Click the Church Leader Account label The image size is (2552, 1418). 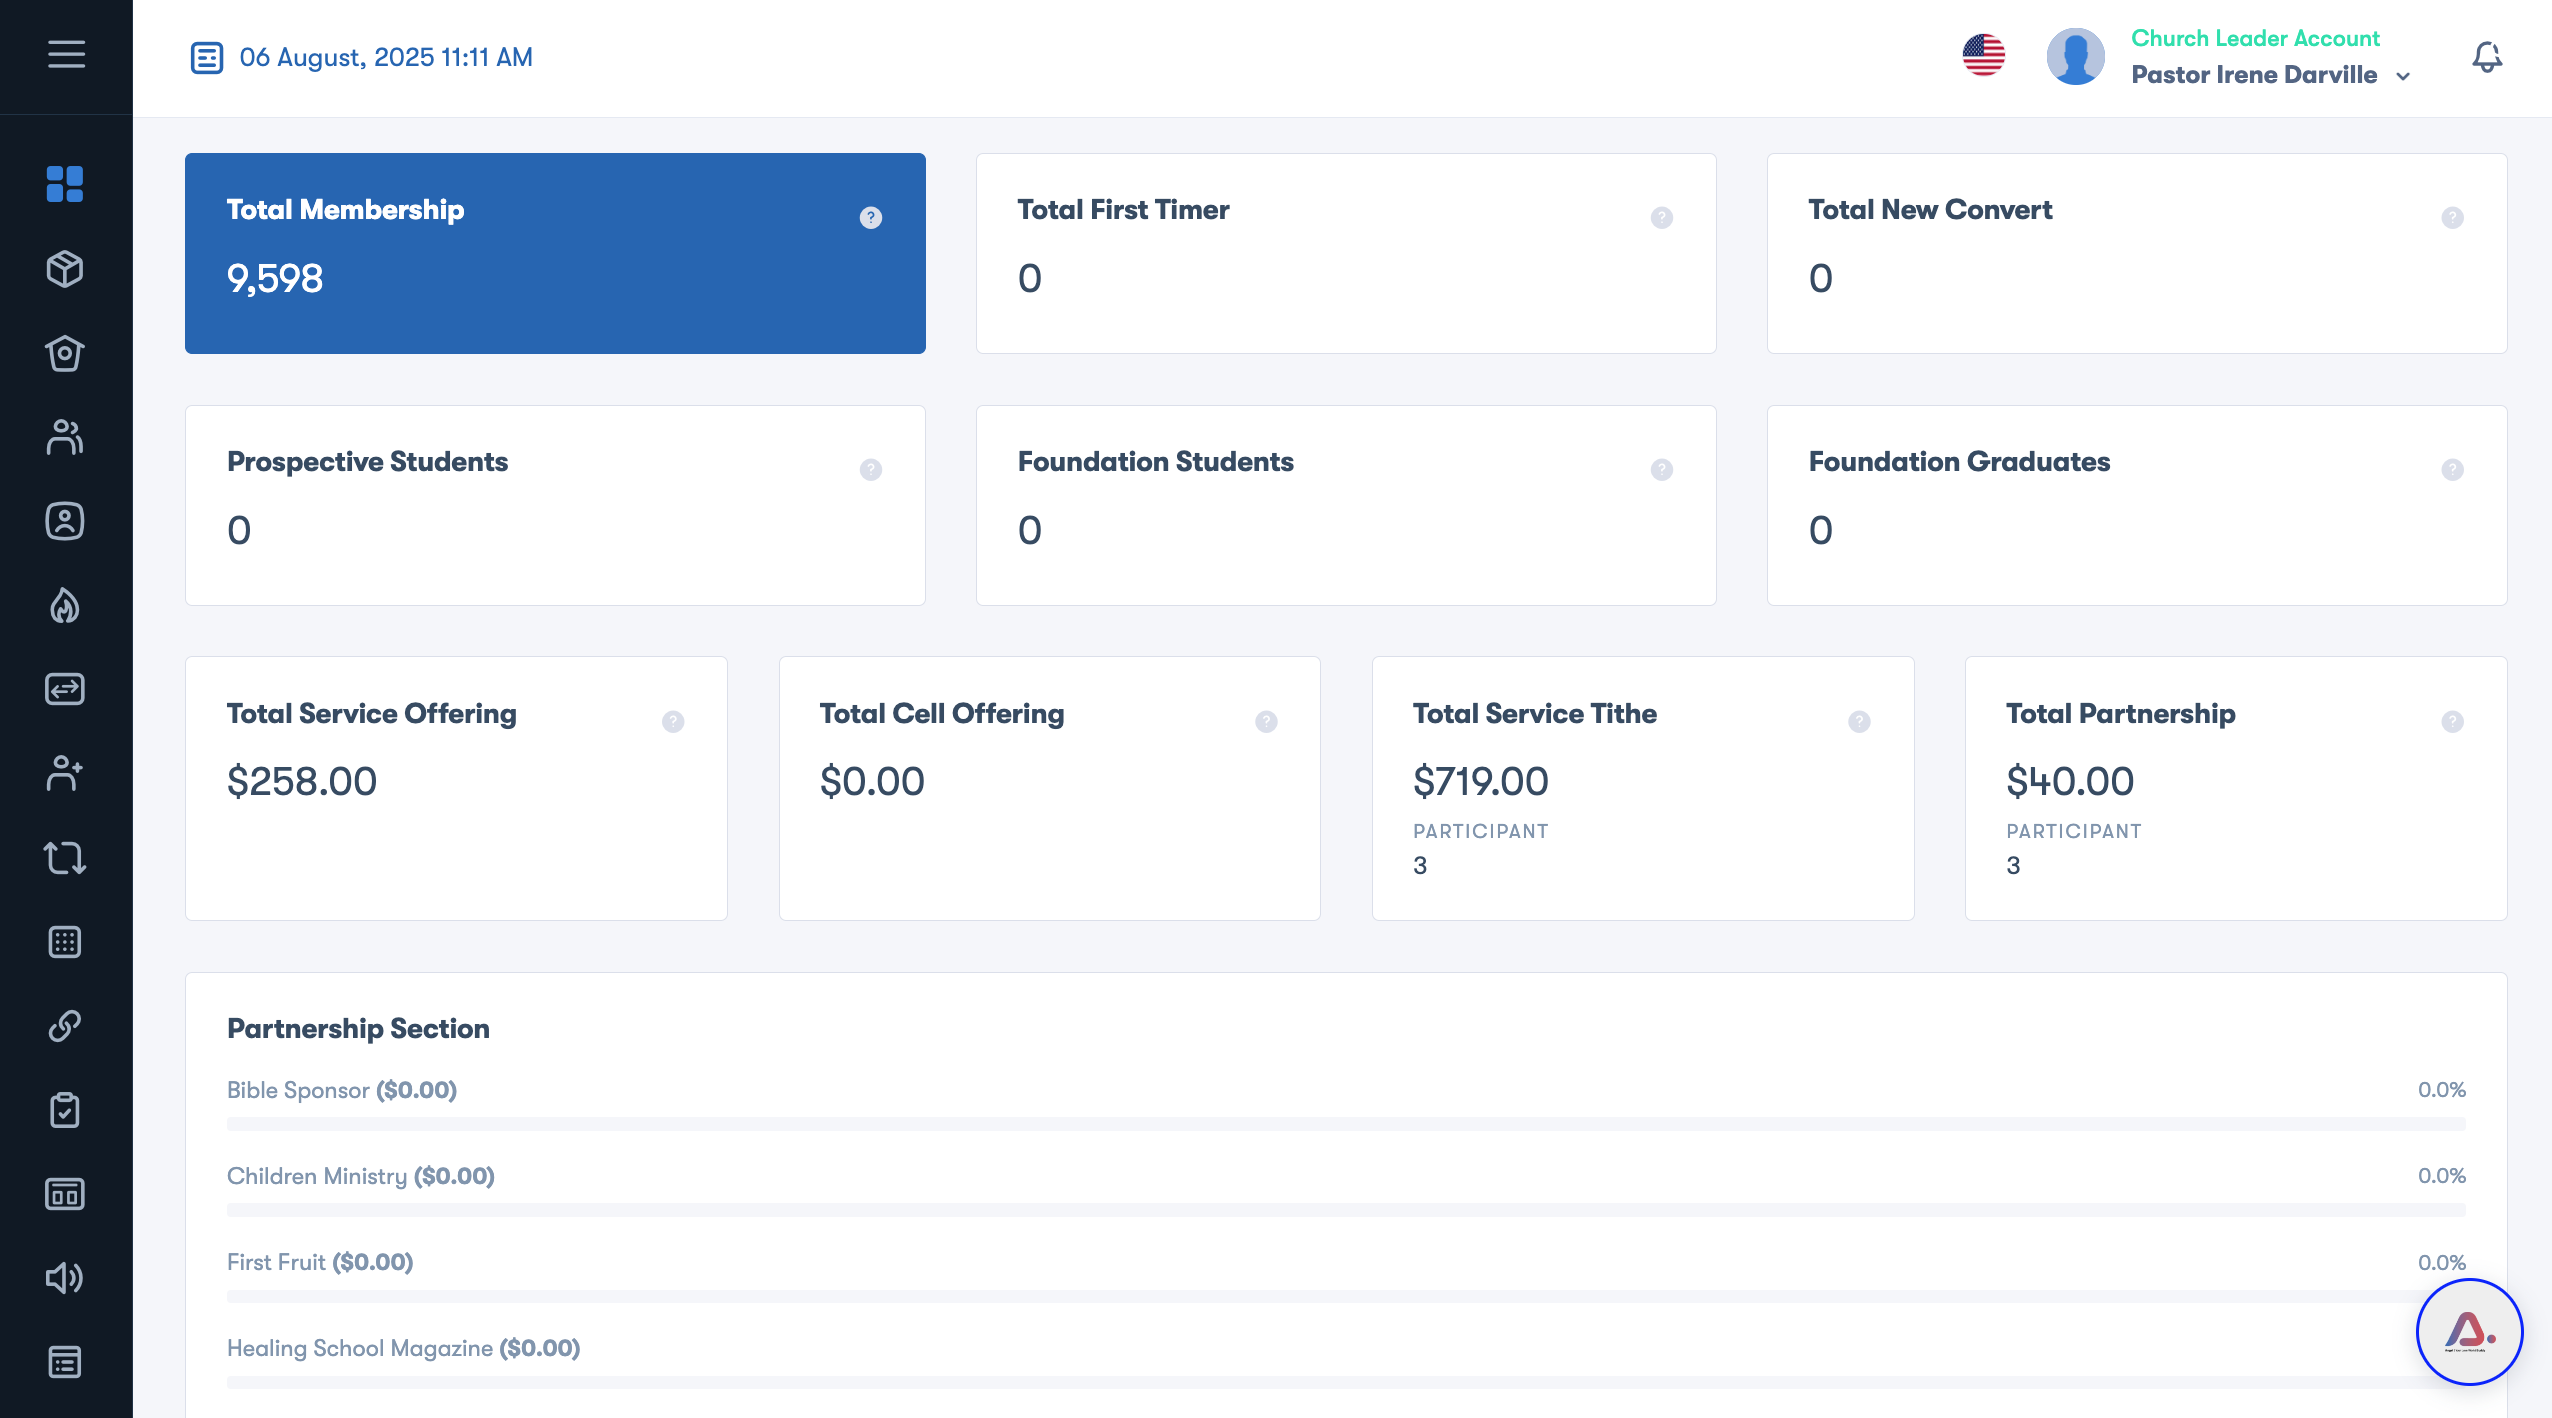click(x=2255, y=38)
